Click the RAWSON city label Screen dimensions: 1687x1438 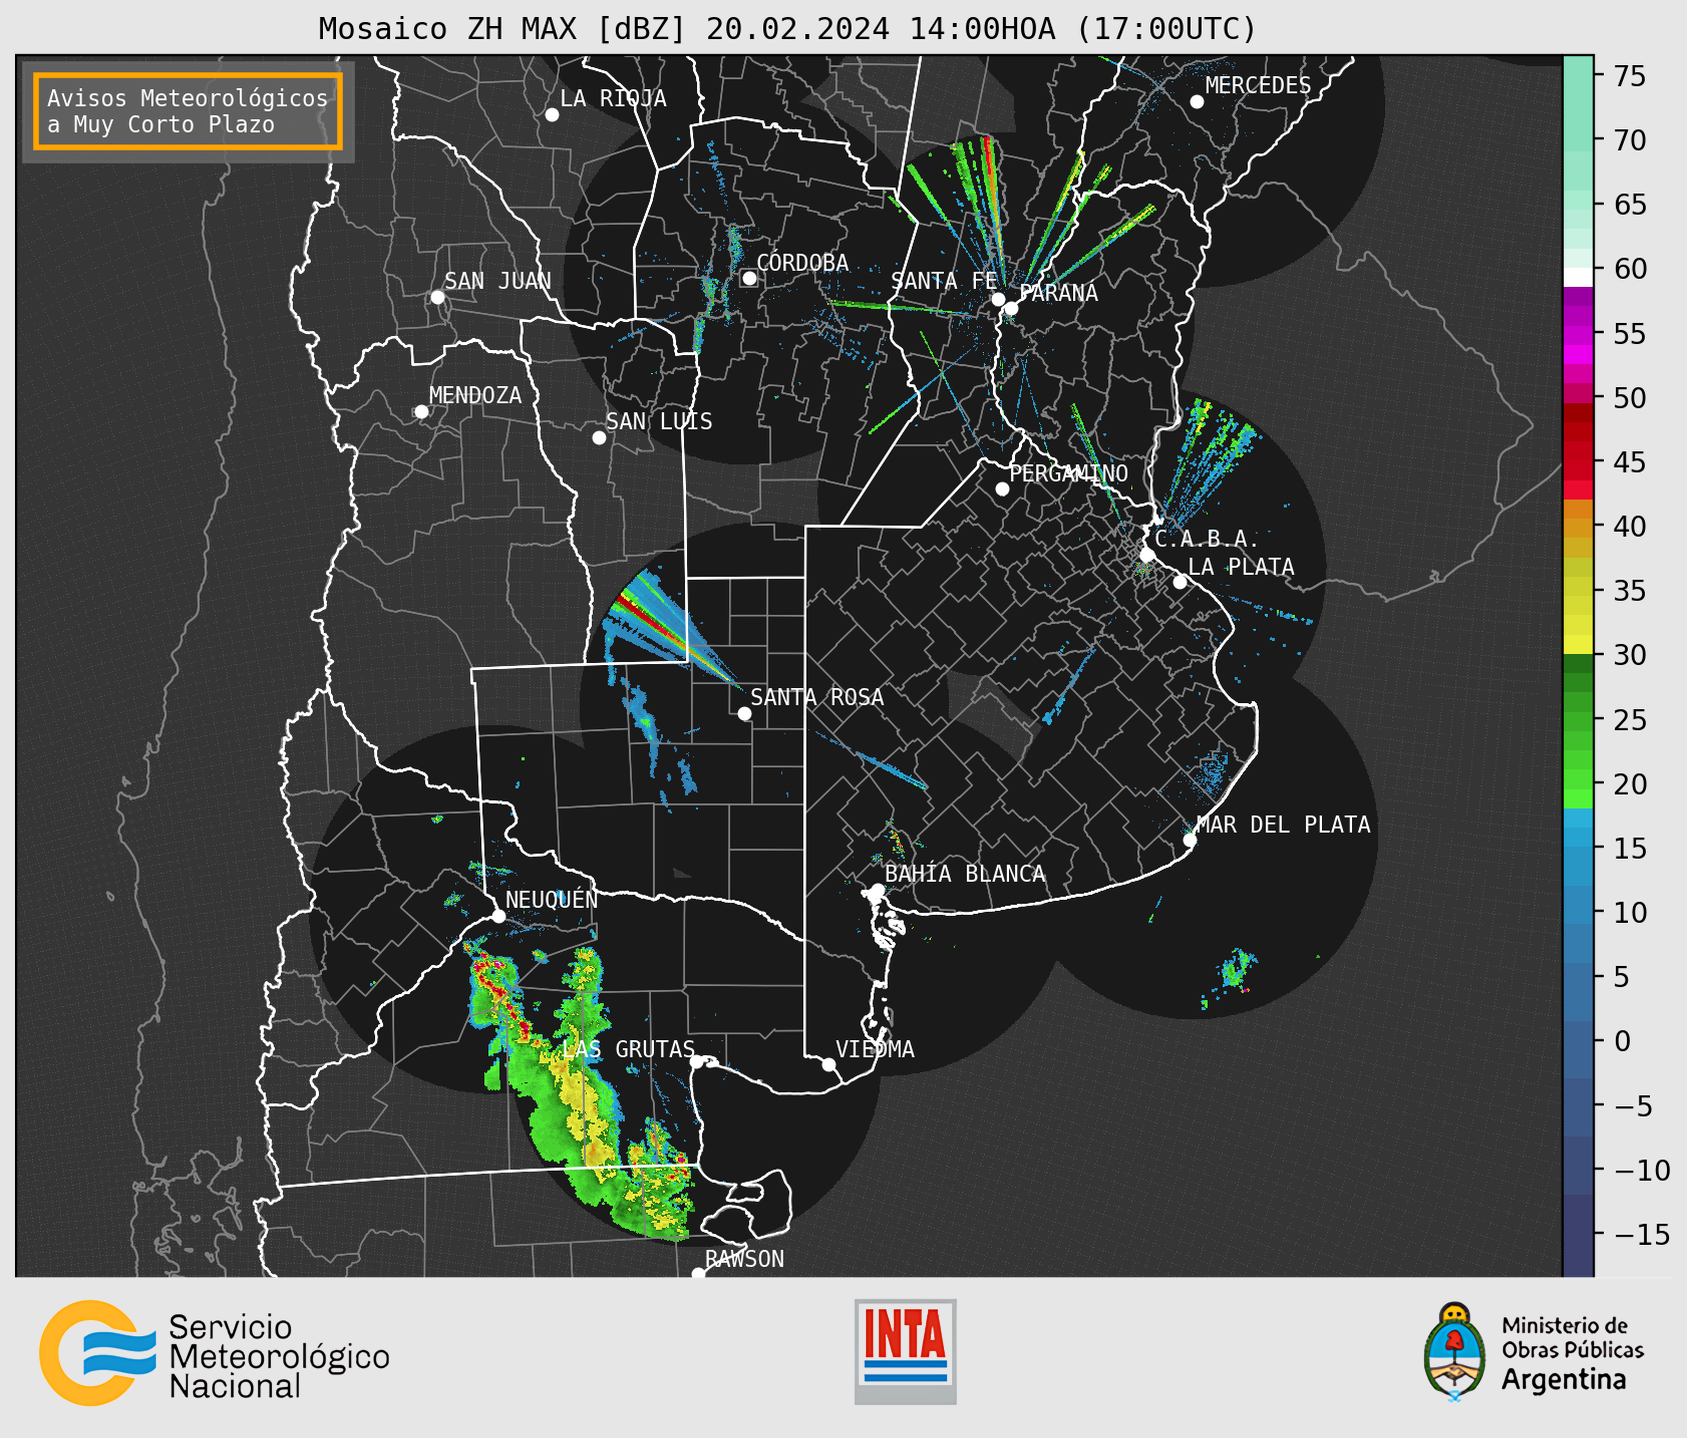tap(744, 1259)
